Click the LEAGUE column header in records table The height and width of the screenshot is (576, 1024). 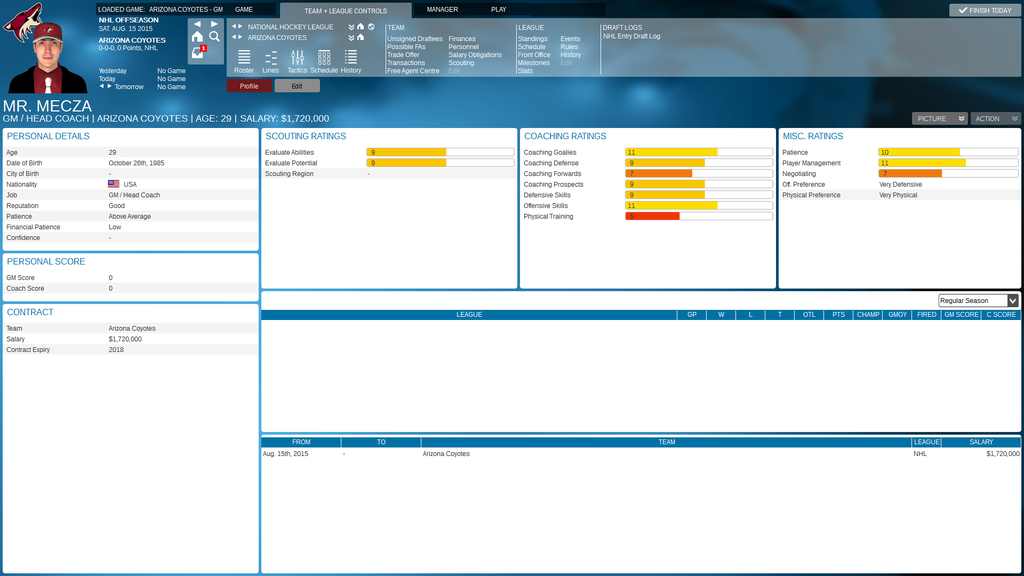pyautogui.click(x=469, y=315)
